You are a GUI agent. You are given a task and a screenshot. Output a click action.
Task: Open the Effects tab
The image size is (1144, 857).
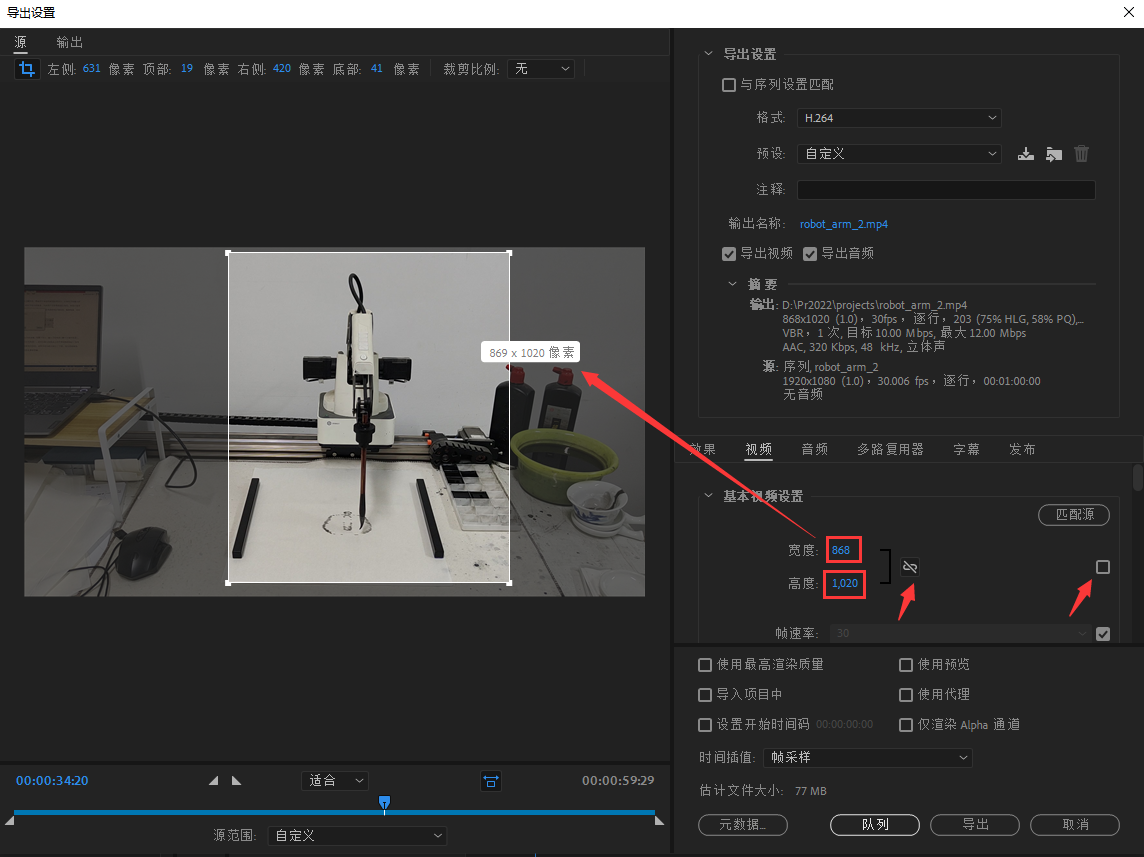coord(702,449)
